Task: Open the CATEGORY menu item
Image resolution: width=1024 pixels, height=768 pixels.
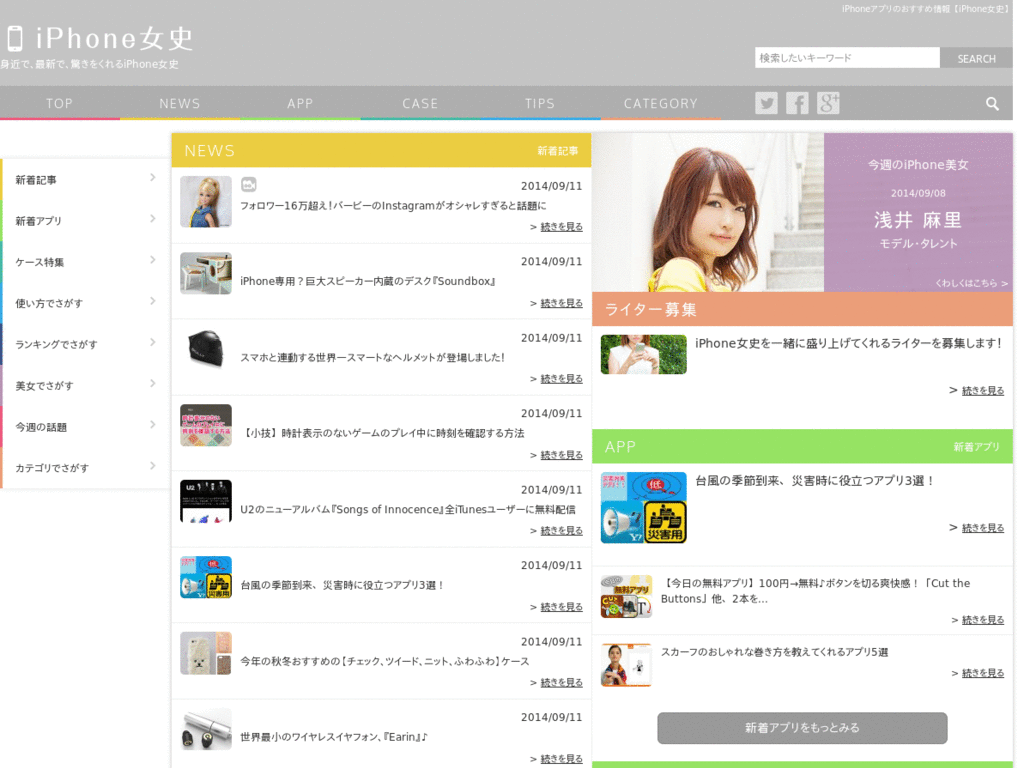Action: (x=660, y=103)
